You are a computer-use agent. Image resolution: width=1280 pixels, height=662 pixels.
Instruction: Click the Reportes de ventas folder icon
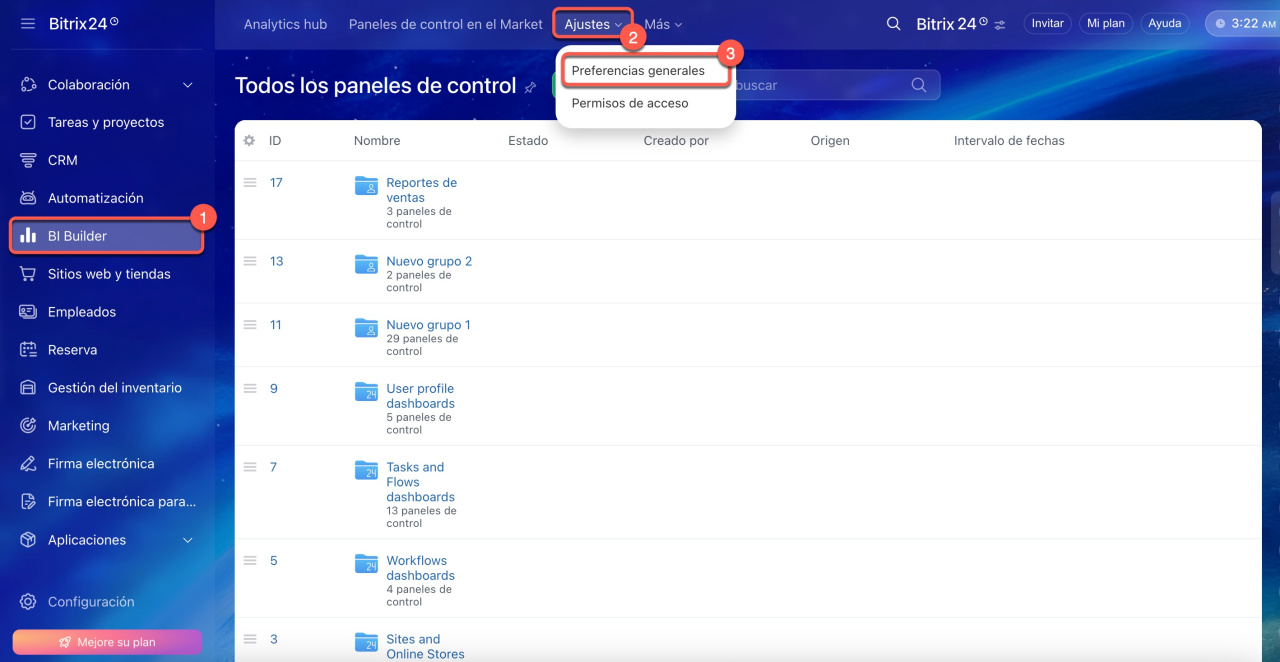(x=366, y=186)
